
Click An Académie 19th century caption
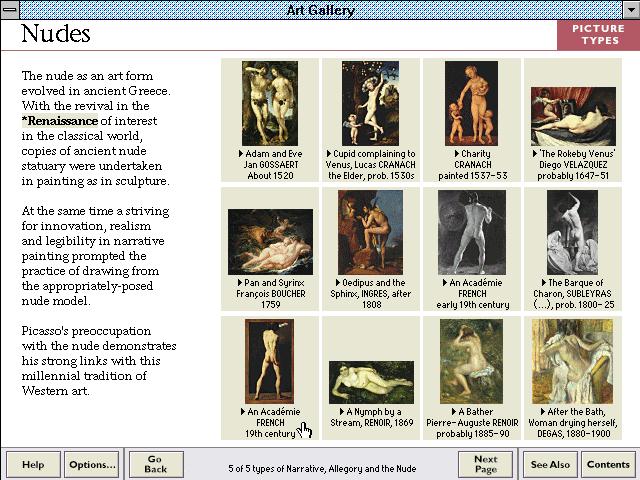[270, 423]
